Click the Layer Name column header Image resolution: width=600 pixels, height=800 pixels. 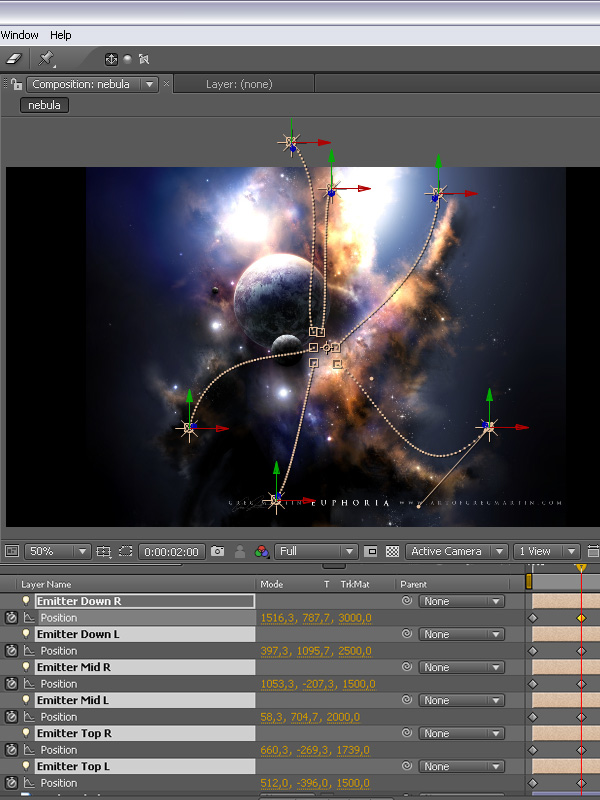(46, 584)
